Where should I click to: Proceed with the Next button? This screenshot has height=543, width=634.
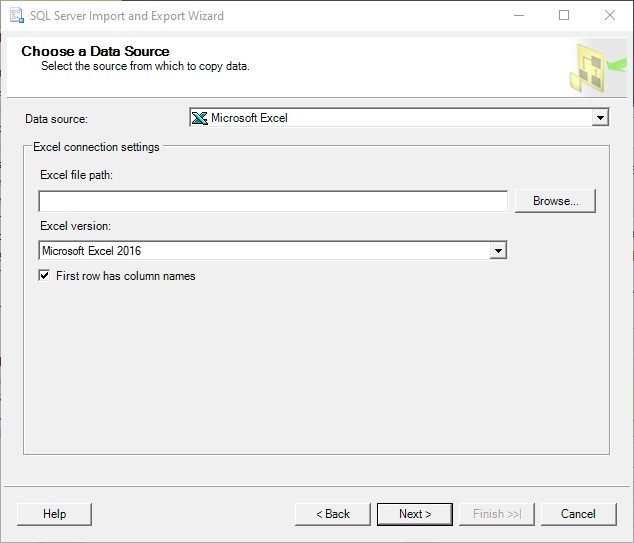[x=415, y=514]
